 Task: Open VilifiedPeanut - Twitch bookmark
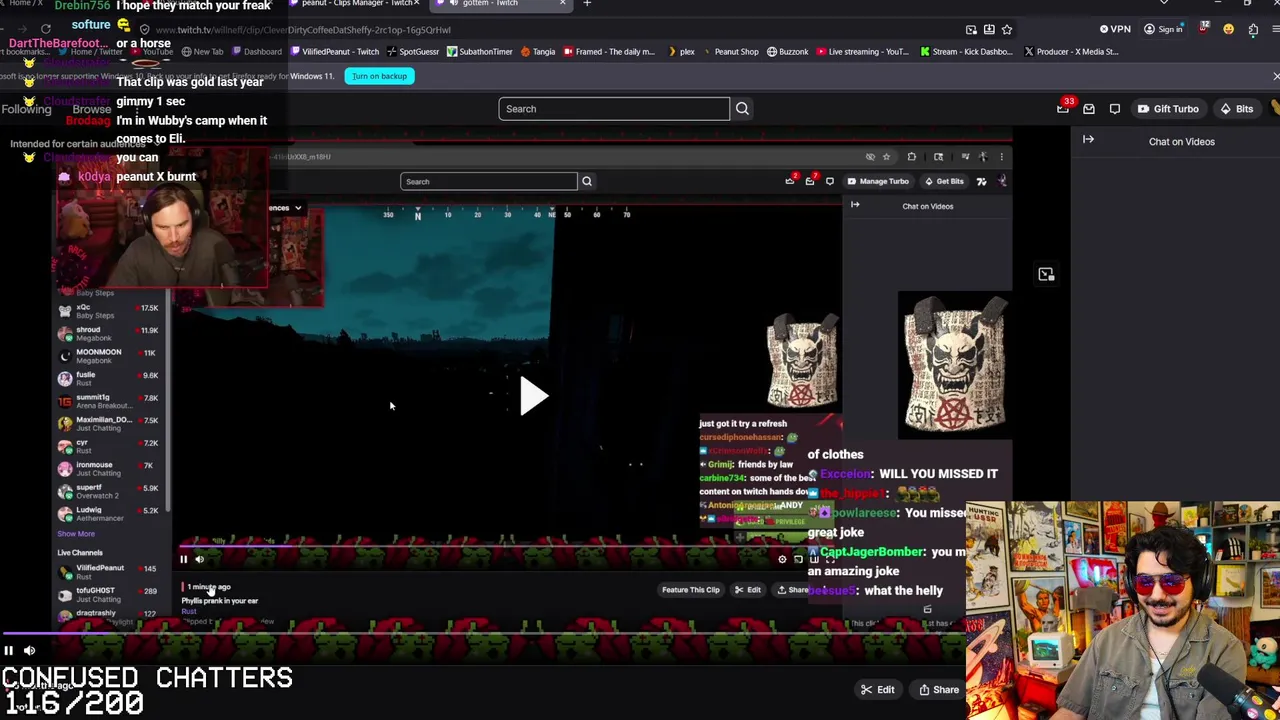coord(335,52)
